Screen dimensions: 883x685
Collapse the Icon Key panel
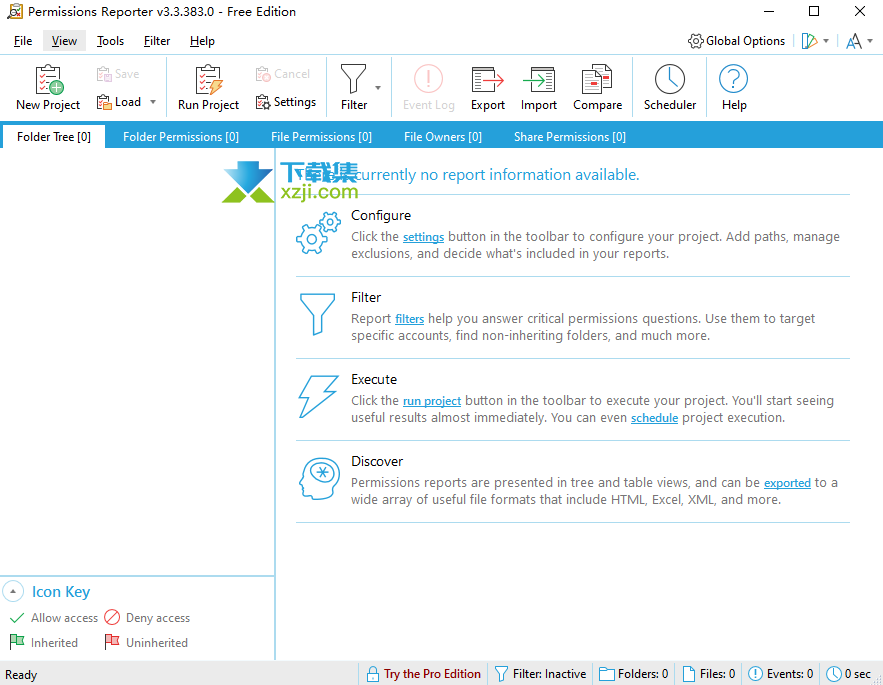point(13,591)
